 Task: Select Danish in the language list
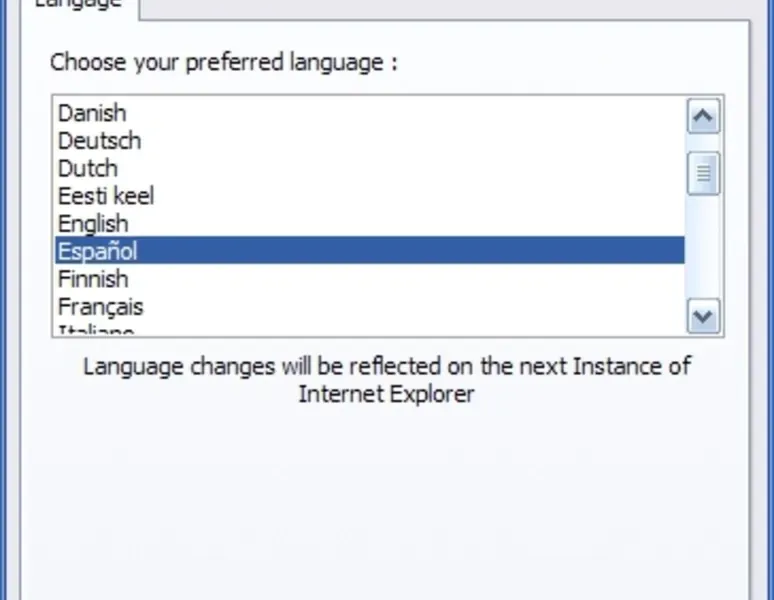(x=92, y=113)
